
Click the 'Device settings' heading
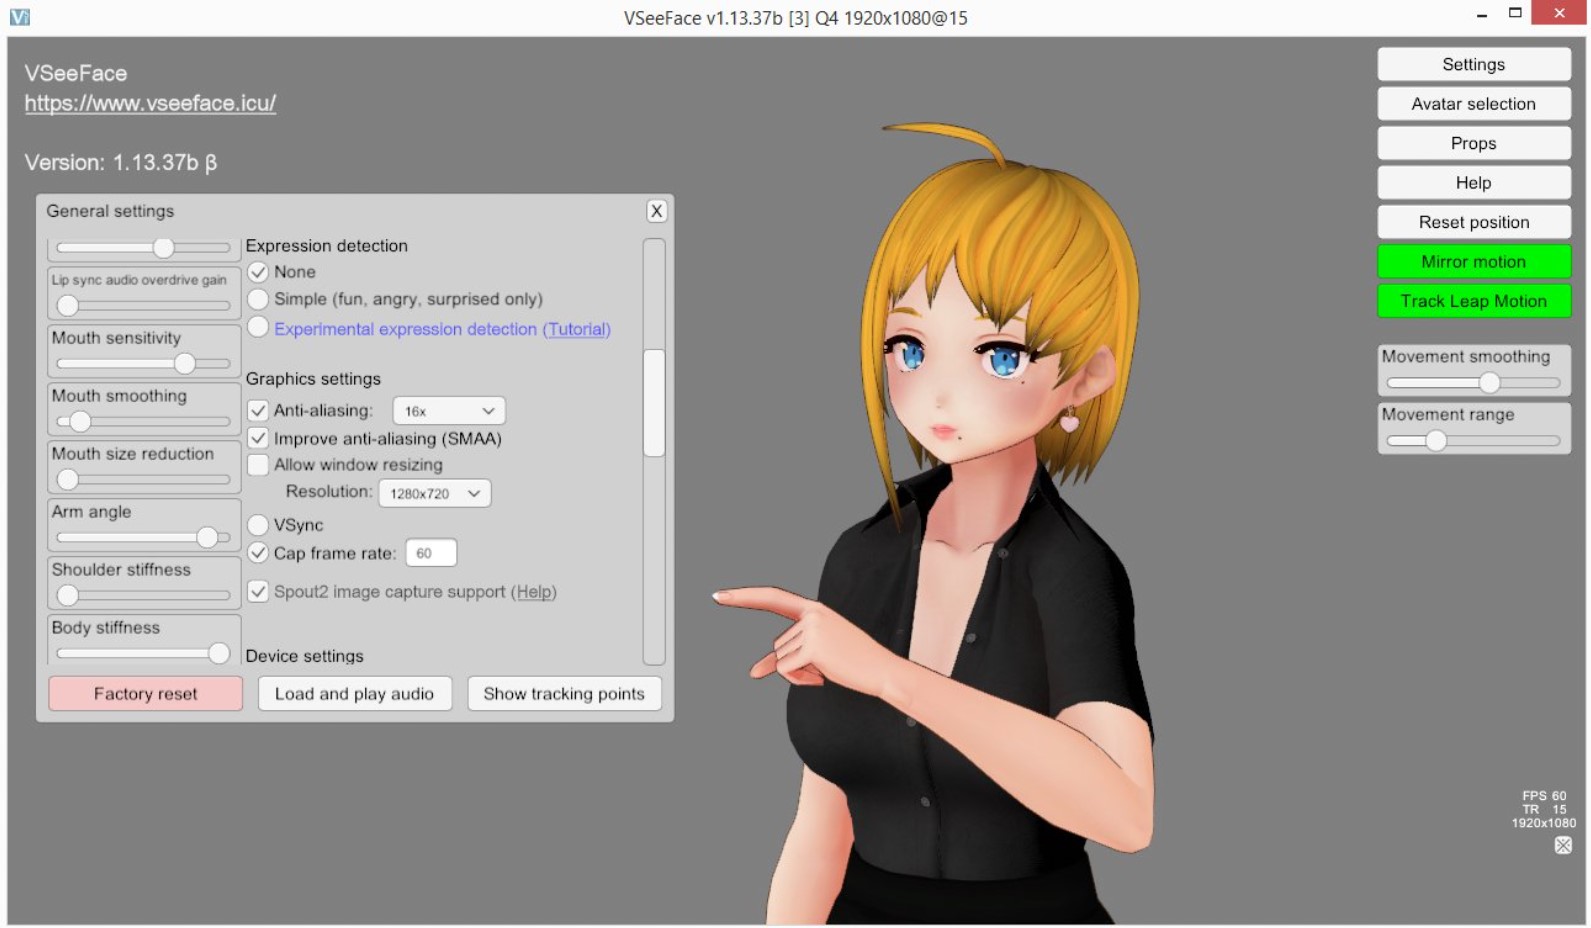tap(305, 656)
